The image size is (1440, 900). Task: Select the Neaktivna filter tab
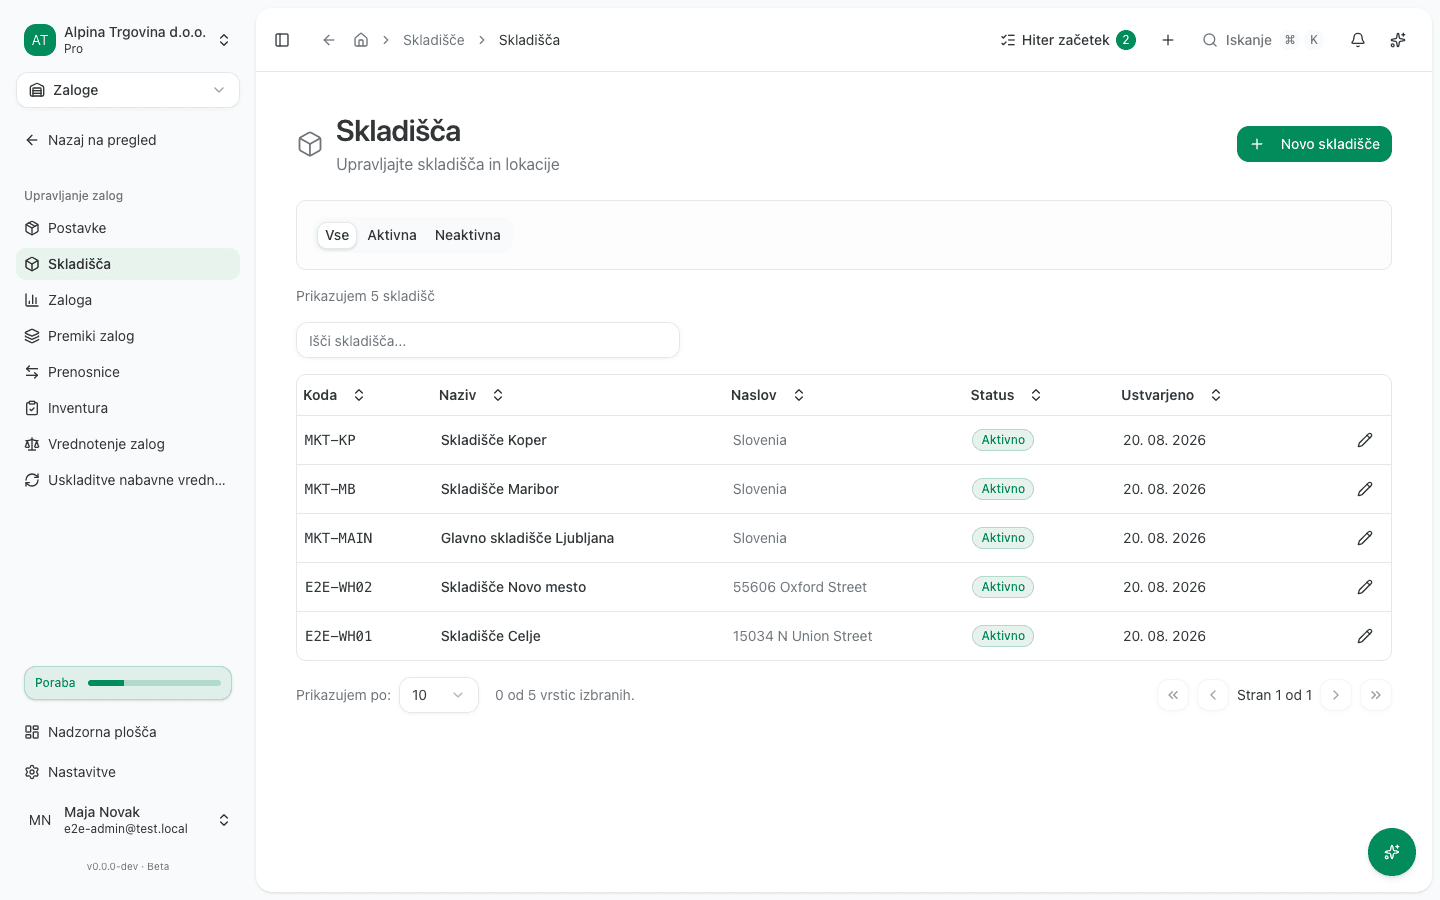[x=468, y=235]
